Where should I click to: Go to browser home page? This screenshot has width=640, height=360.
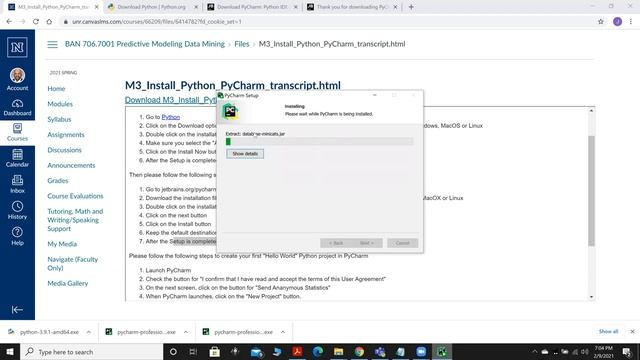(x=49, y=22)
